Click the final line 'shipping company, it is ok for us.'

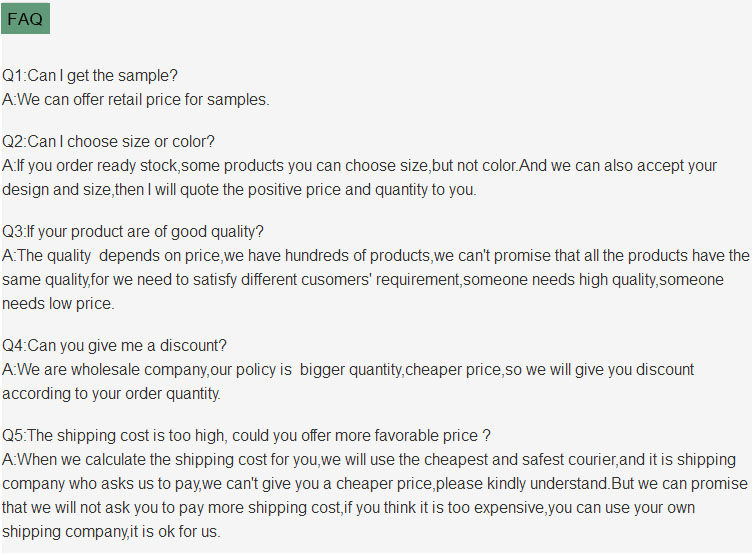[x=111, y=531]
